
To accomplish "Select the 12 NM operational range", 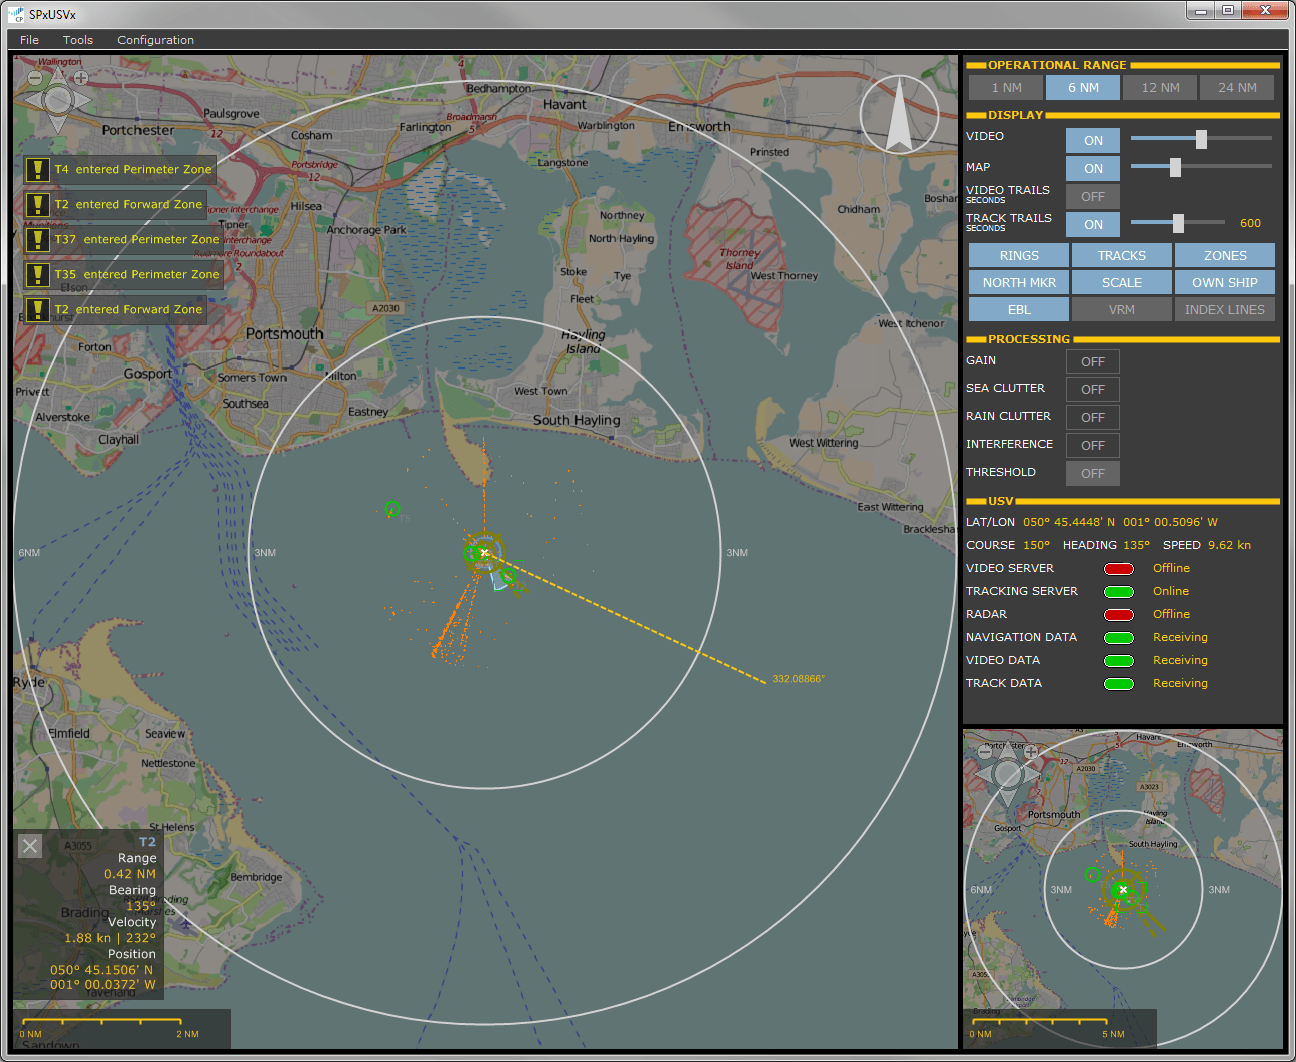I will 1159,87.
